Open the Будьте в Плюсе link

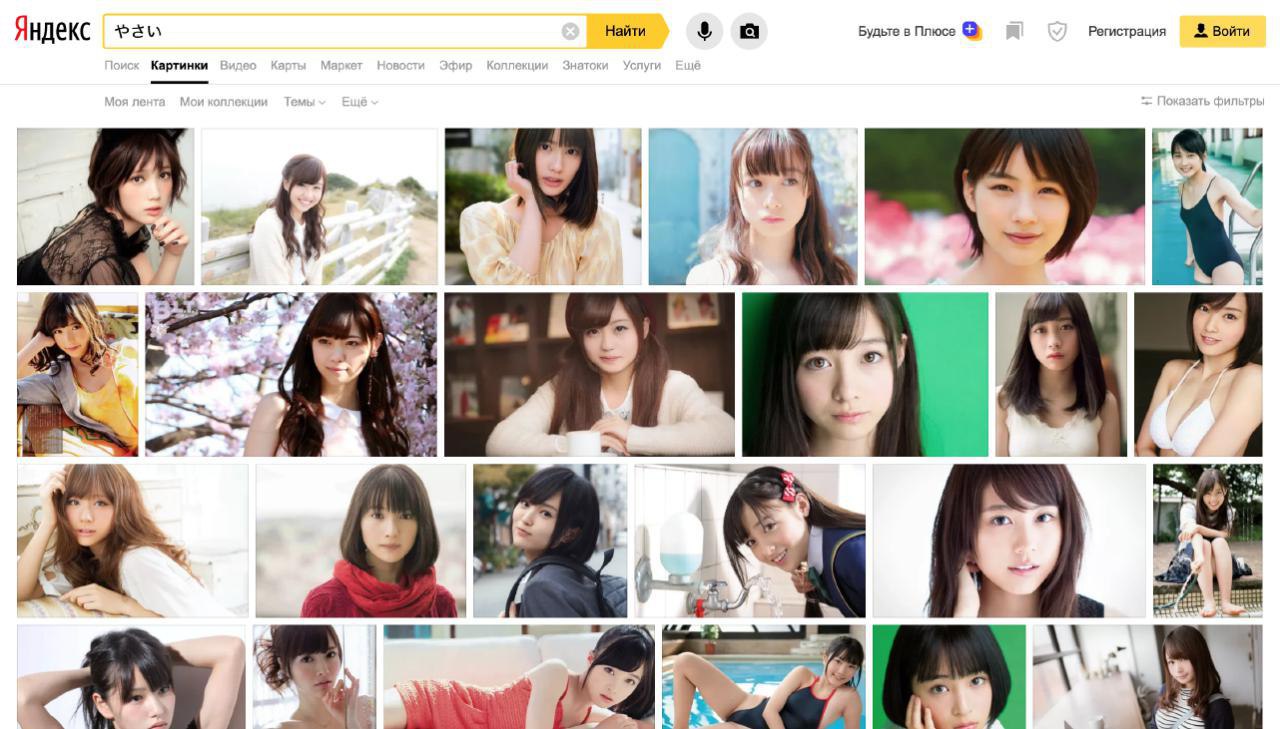[x=906, y=31]
